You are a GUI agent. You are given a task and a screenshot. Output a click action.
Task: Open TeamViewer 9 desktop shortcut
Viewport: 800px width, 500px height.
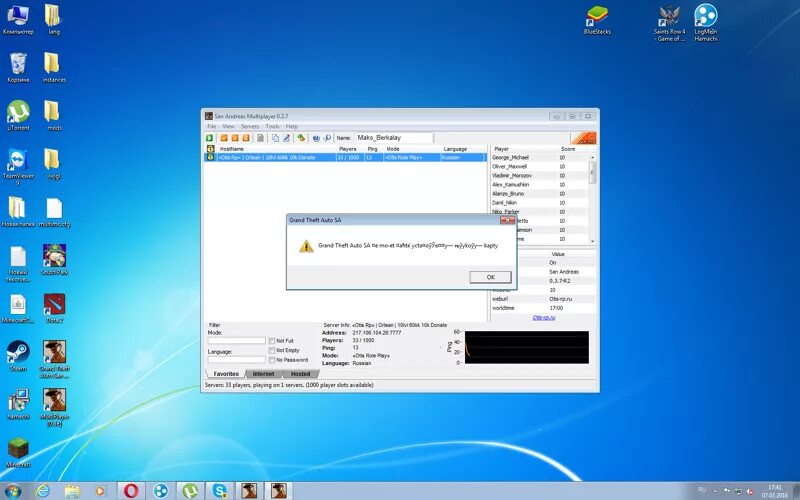[18, 166]
